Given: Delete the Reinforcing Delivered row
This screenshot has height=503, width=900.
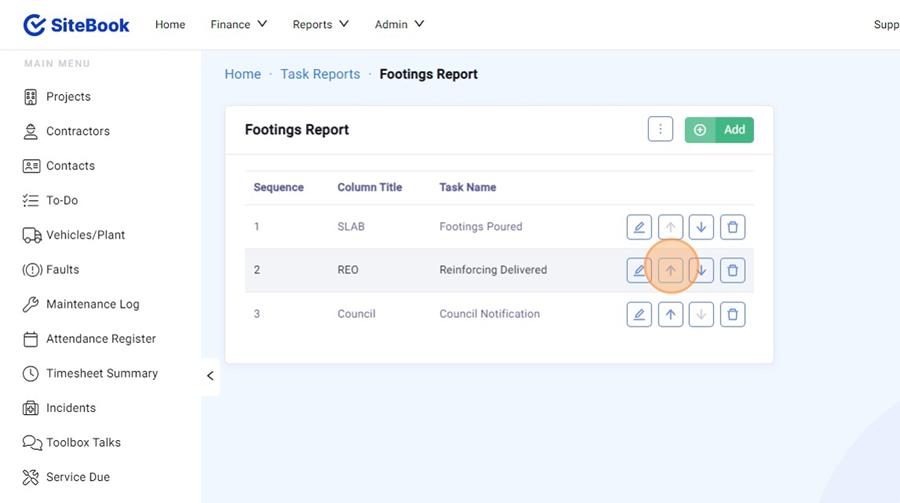Looking at the screenshot, I should 732,270.
